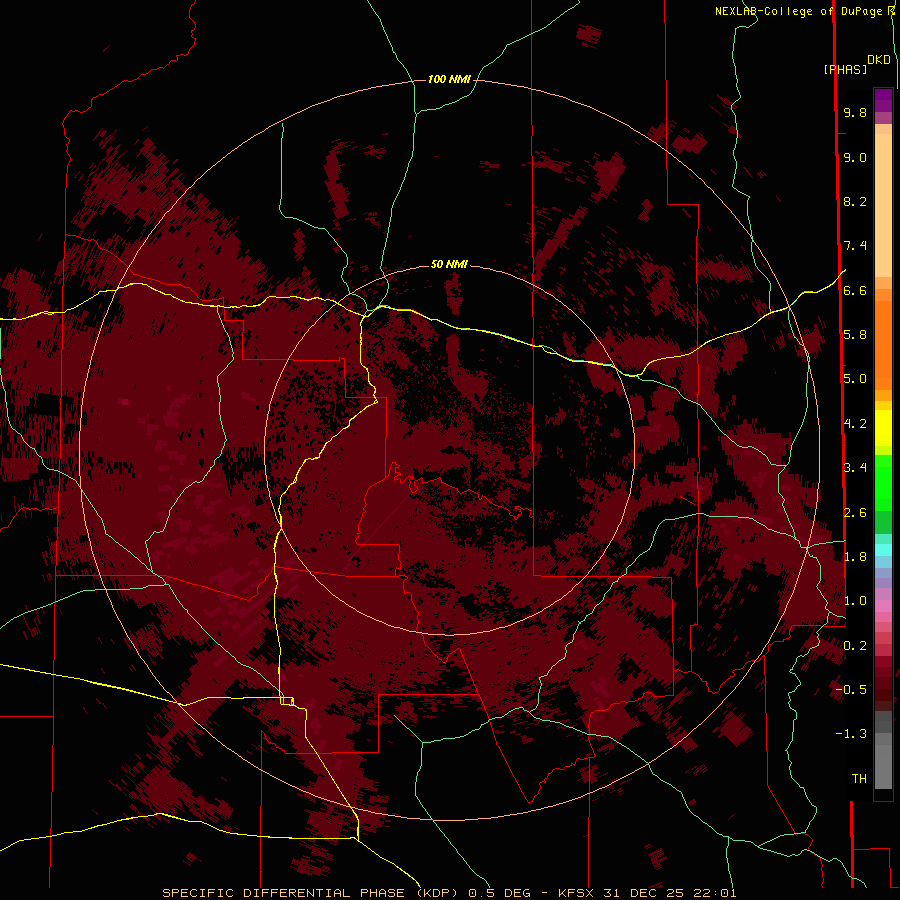Select the bright green color scale segment
This screenshot has width=900, height=900.
point(883,483)
